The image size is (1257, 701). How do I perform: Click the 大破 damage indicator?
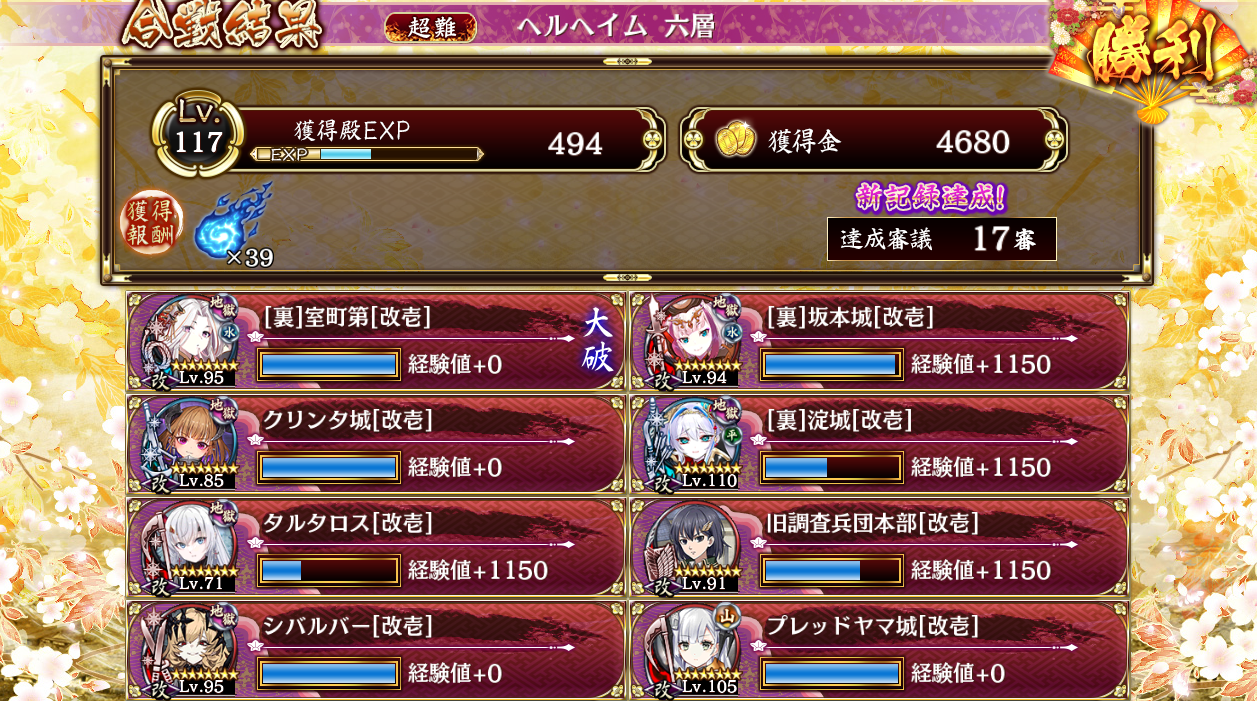click(x=597, y=341)
